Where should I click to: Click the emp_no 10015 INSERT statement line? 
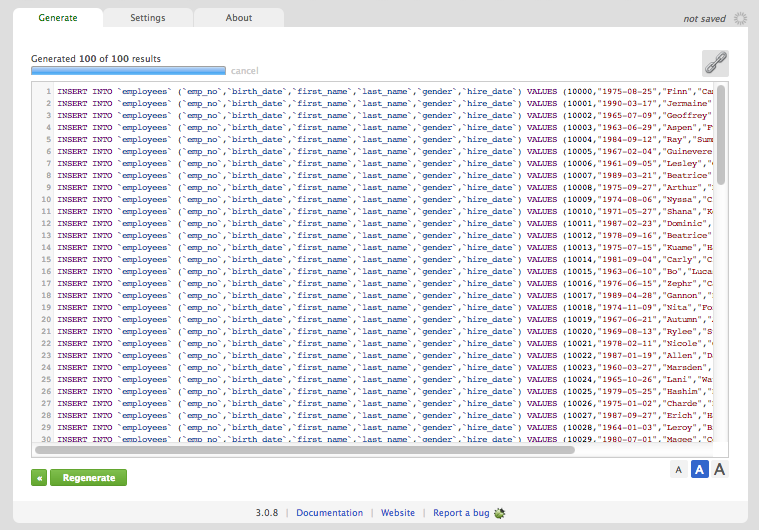pos(385,272)
